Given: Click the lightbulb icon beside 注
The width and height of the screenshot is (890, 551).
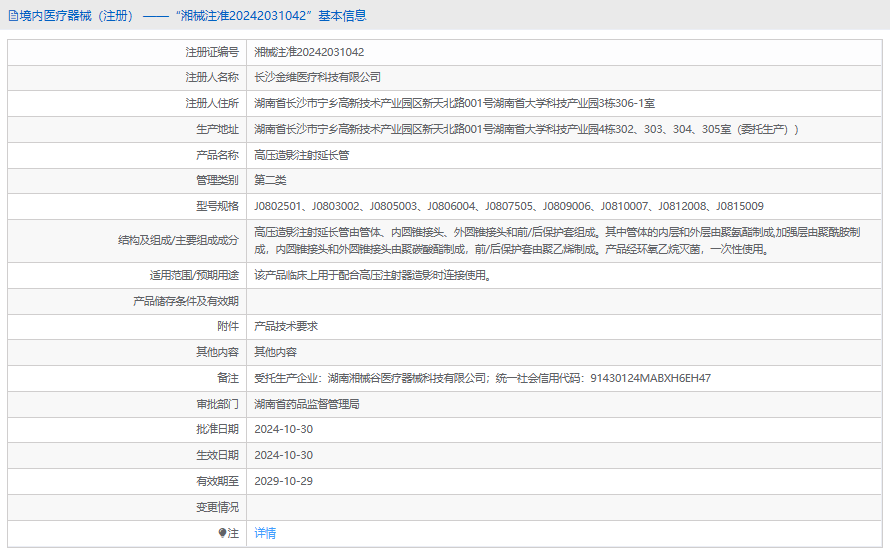Looking at the screenshot, I should click(x=222, y=533).
